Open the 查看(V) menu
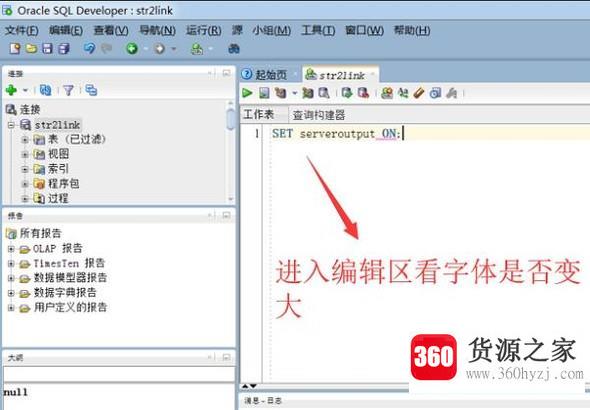 click(111, 30)
